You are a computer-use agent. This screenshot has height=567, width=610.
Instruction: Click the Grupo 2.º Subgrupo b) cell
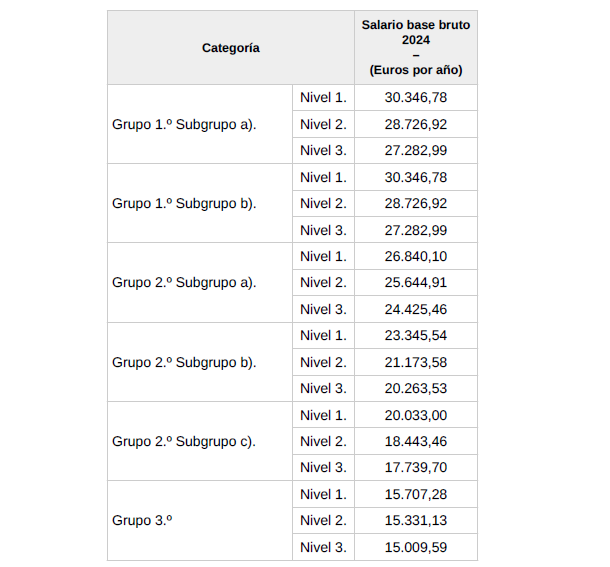click(185, 362)
